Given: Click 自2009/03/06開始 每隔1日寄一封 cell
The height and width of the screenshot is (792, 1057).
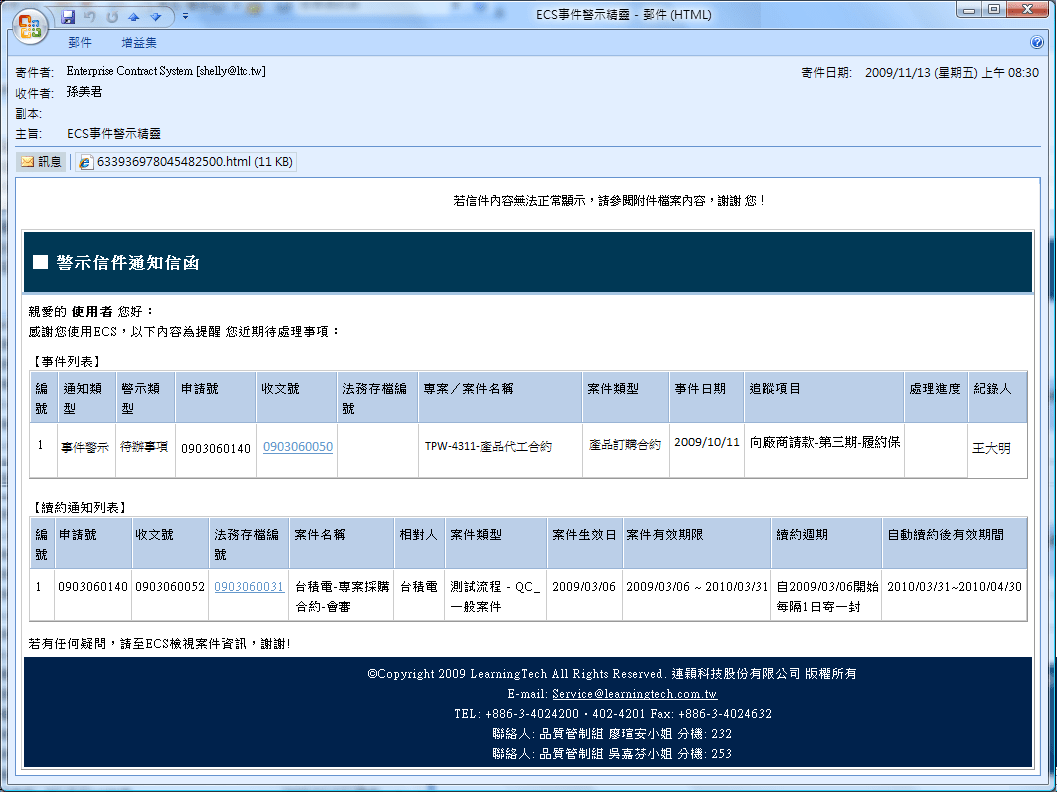Looking at the screenshot, I should (x=827, y=597).
